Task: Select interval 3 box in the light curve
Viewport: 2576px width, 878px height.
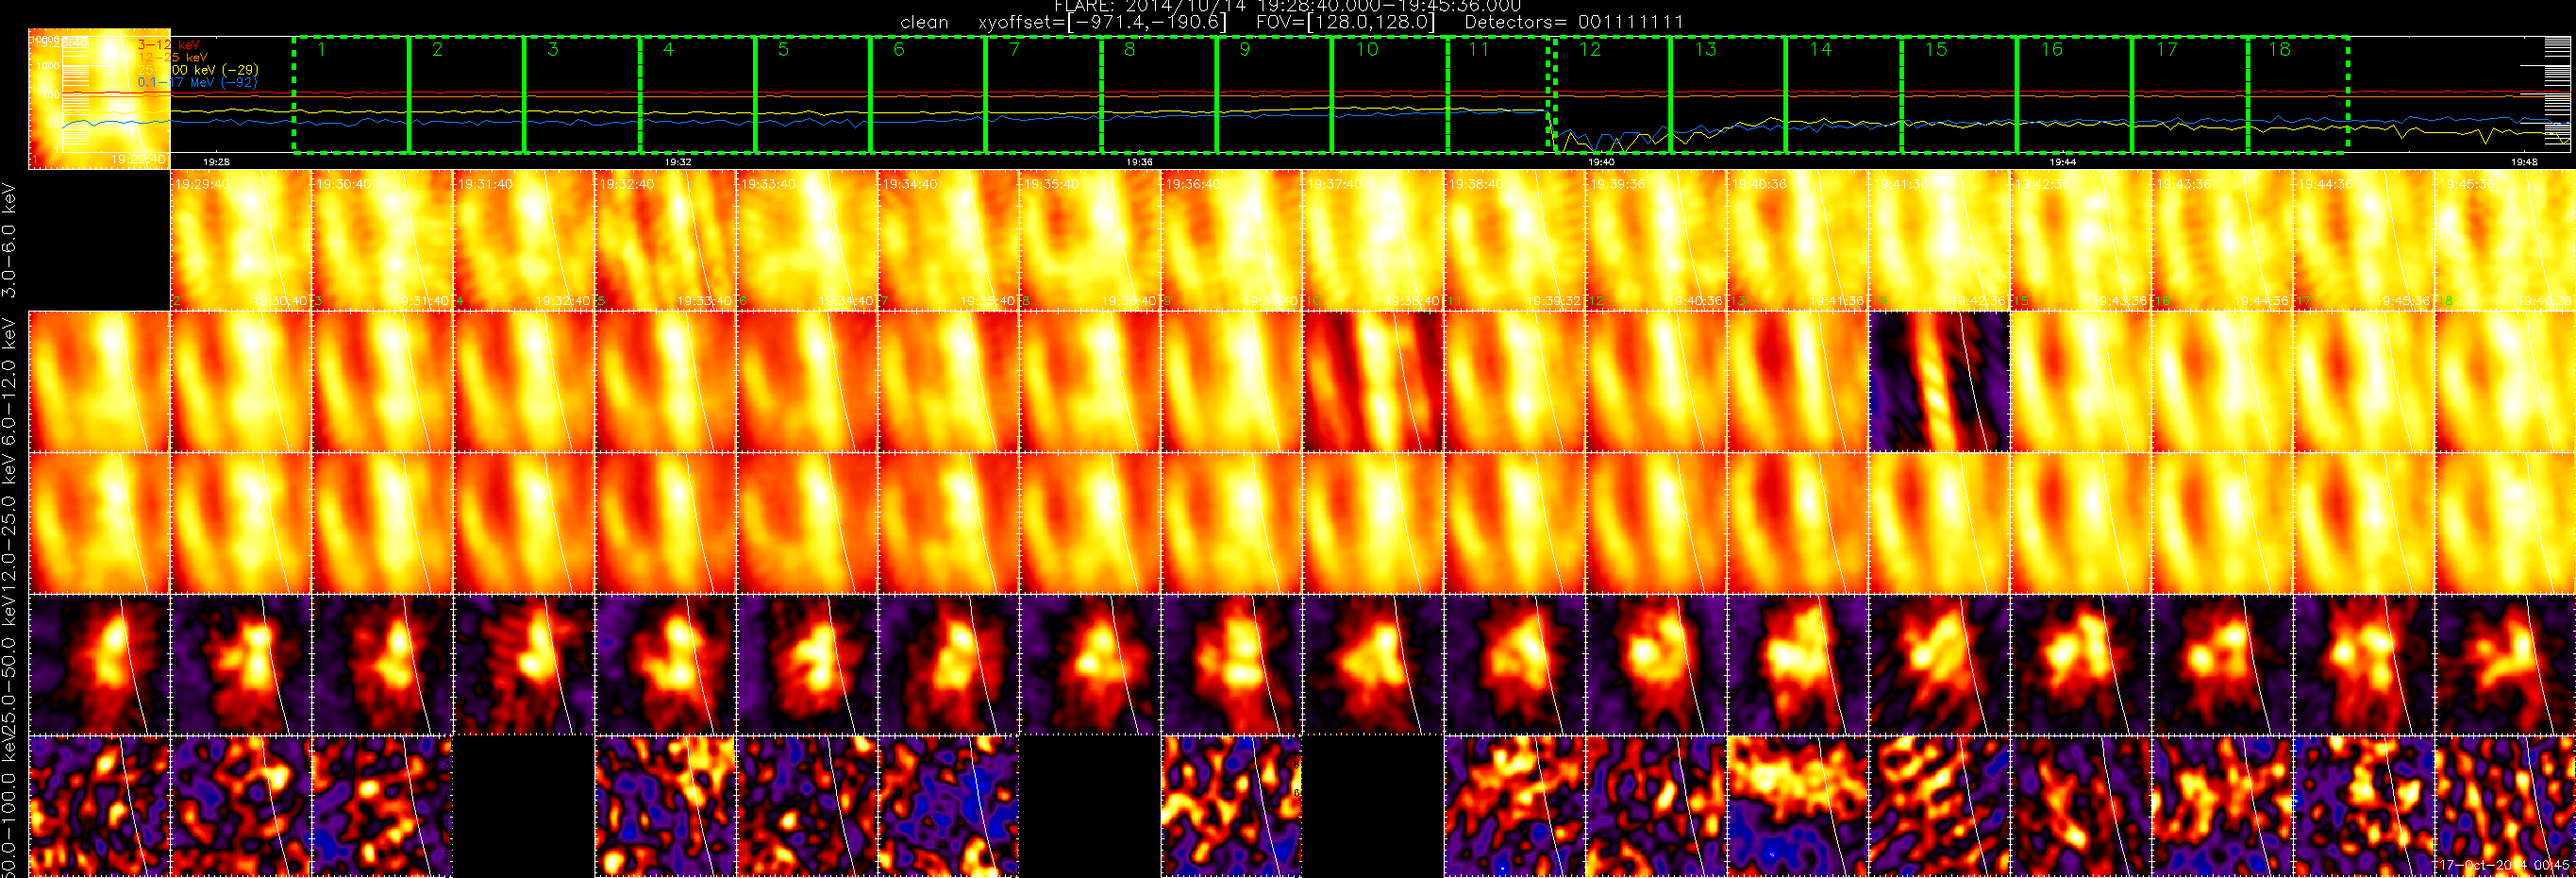Action: pyautogui.click(x=582, y=95)
